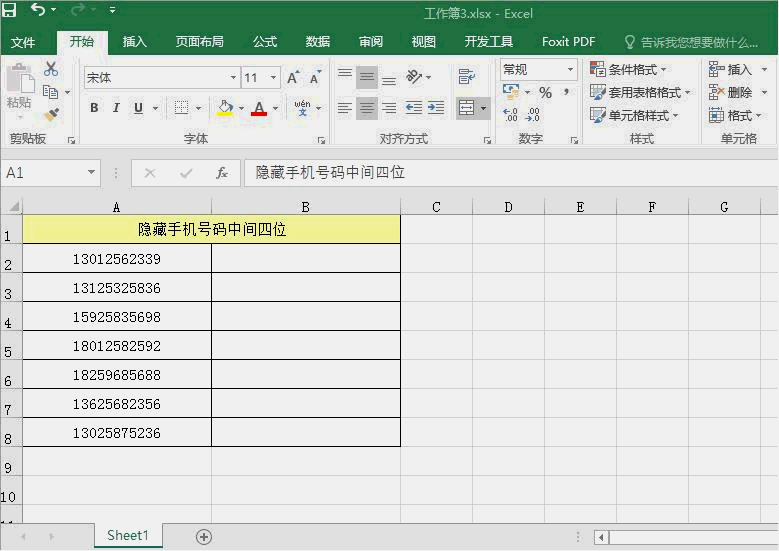
Task: Toggle center horizontal alignment
Action: [x=367, y=108]
